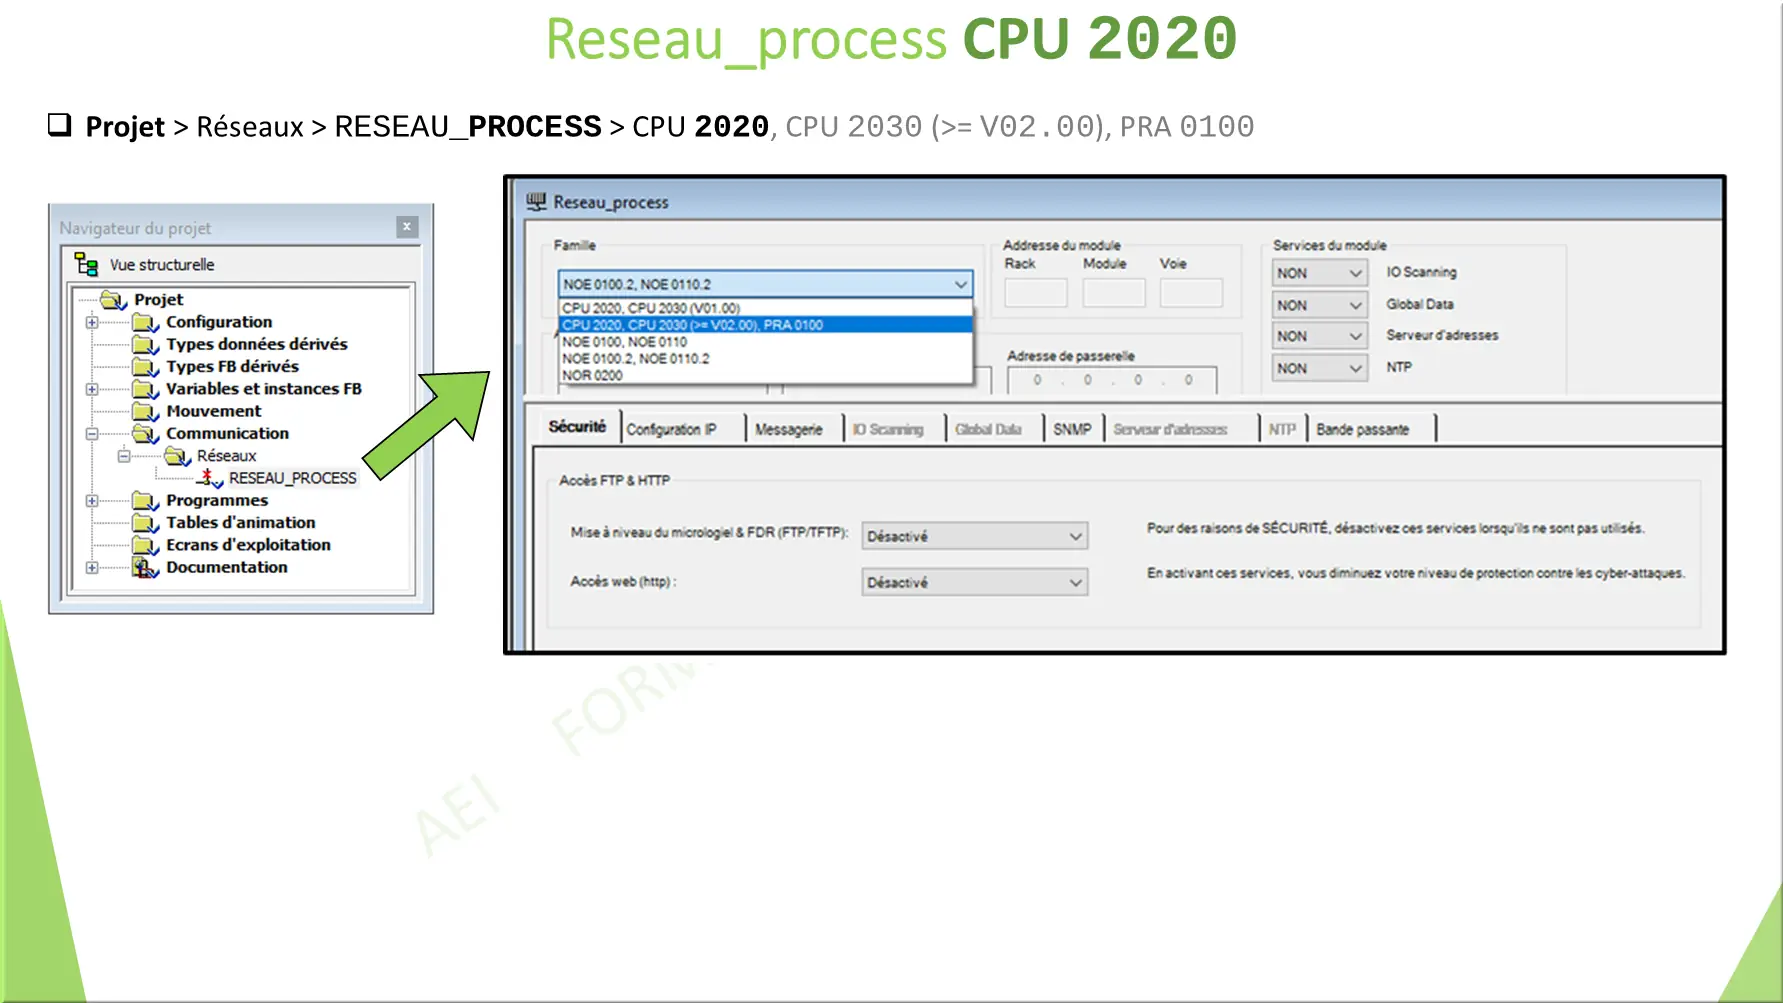Click the Mouvement folder icon
This screenshot has height=1003, width=1783.
[x=144, y=411]
